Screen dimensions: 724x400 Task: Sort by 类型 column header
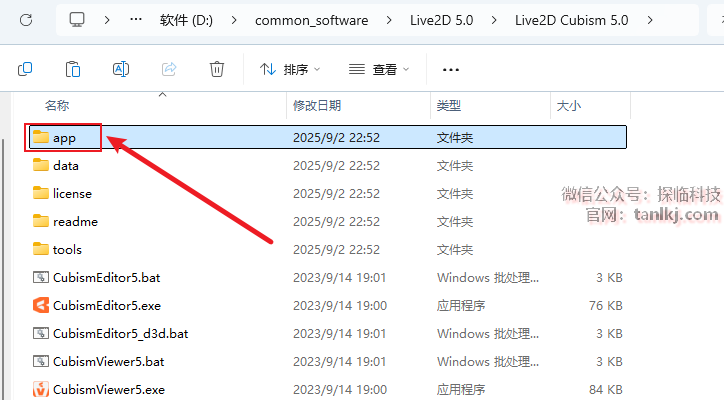449,106
